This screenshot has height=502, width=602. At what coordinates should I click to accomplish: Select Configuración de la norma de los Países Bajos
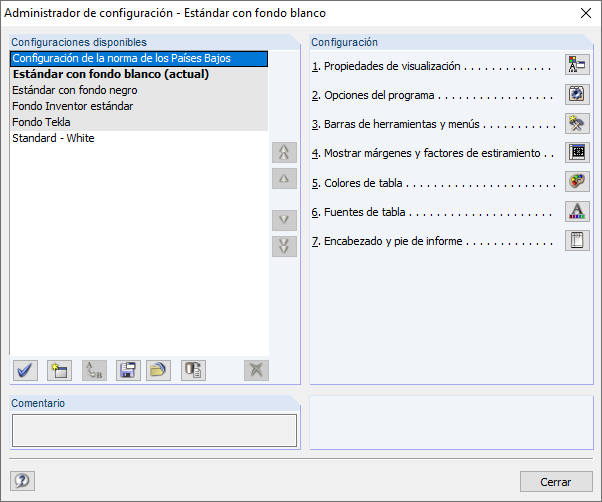click(x=139, y=58)
